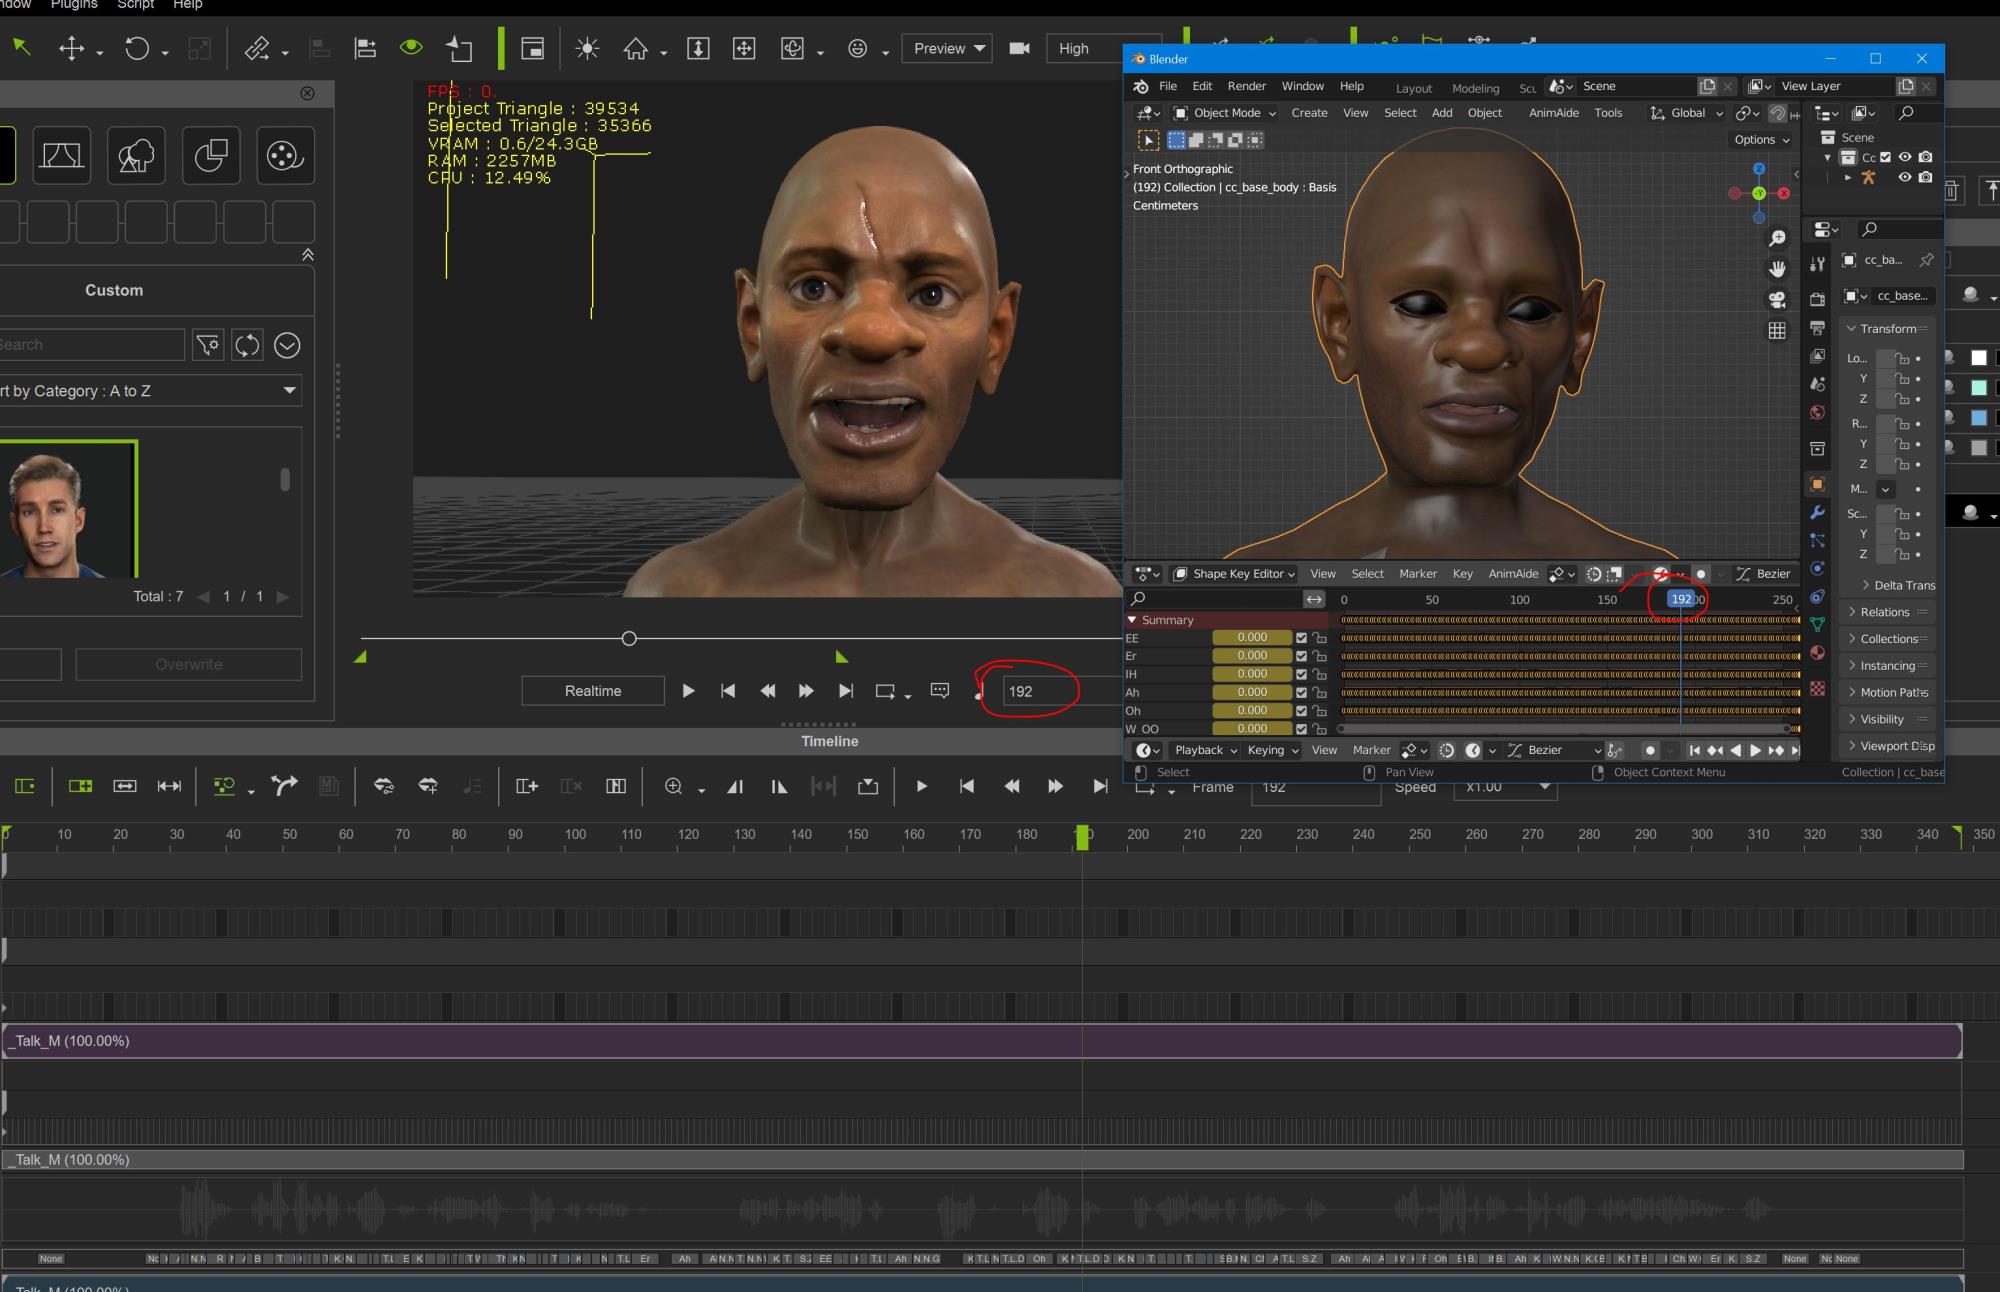Open Blender Playback dropdown
Image resolution: width=2000 pixels, height=1292 pixels.
(1205, 750)
